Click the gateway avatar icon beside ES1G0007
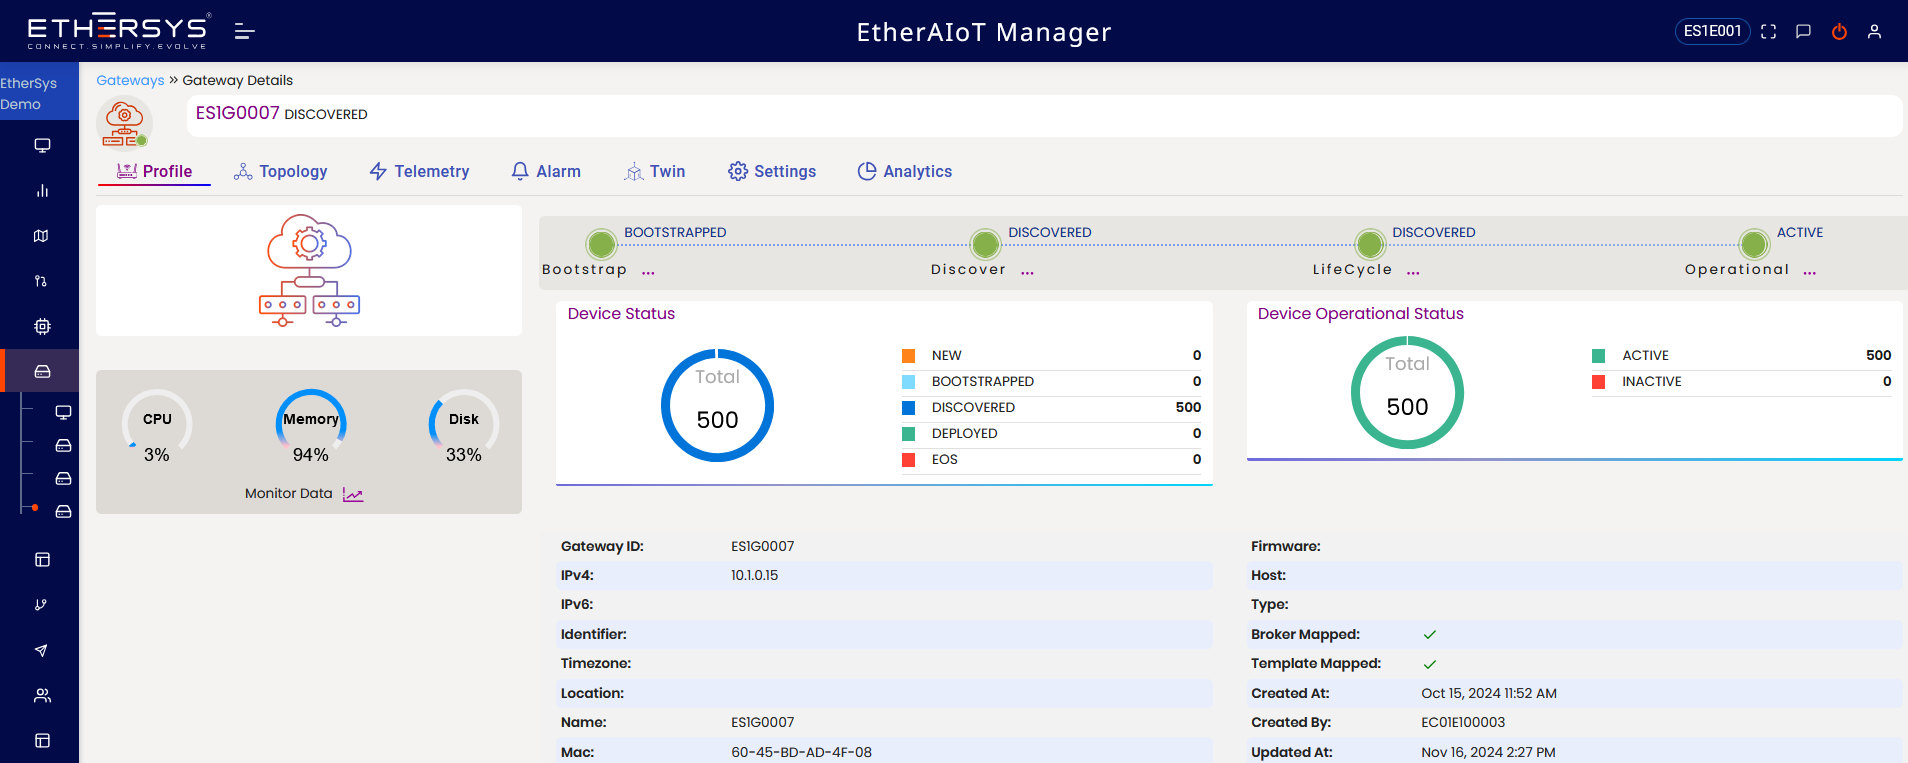Image resolution: width=1908 pixels, height=763 pixels. click(x=124, y=123)
